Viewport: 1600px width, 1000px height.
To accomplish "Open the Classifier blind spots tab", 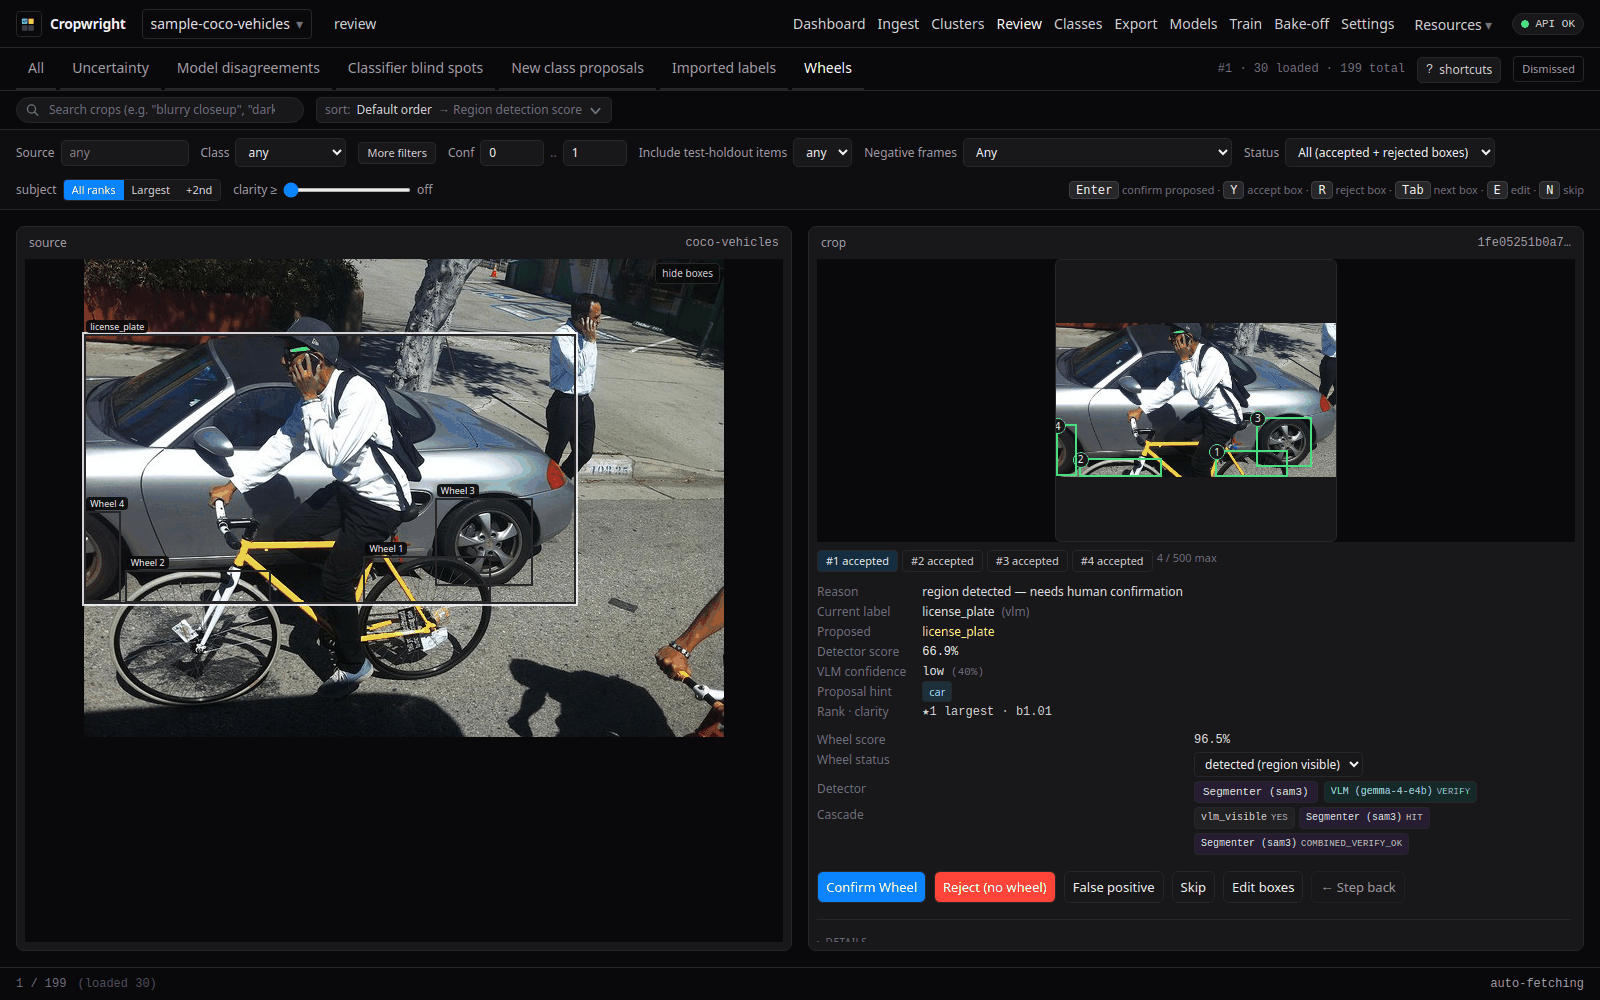I will tap(415, 68).
